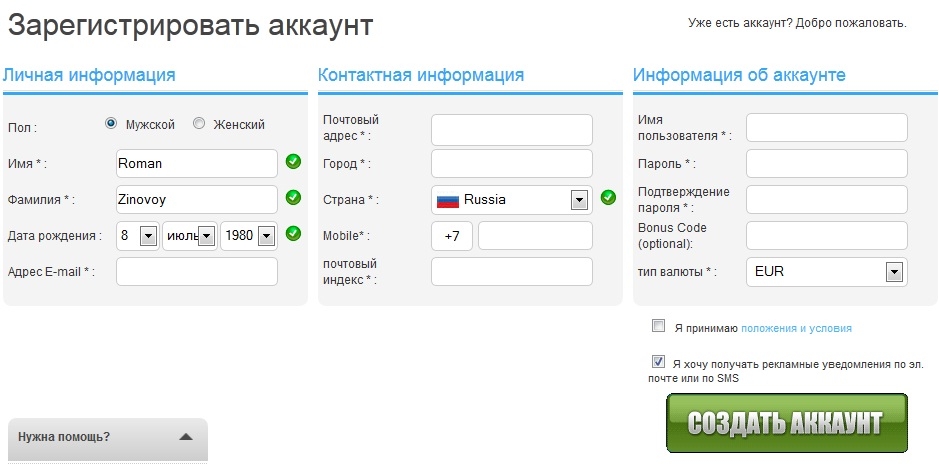Click the Имя пользователя input field
Viewport: 939px width, 474px height.
[827, 128]
